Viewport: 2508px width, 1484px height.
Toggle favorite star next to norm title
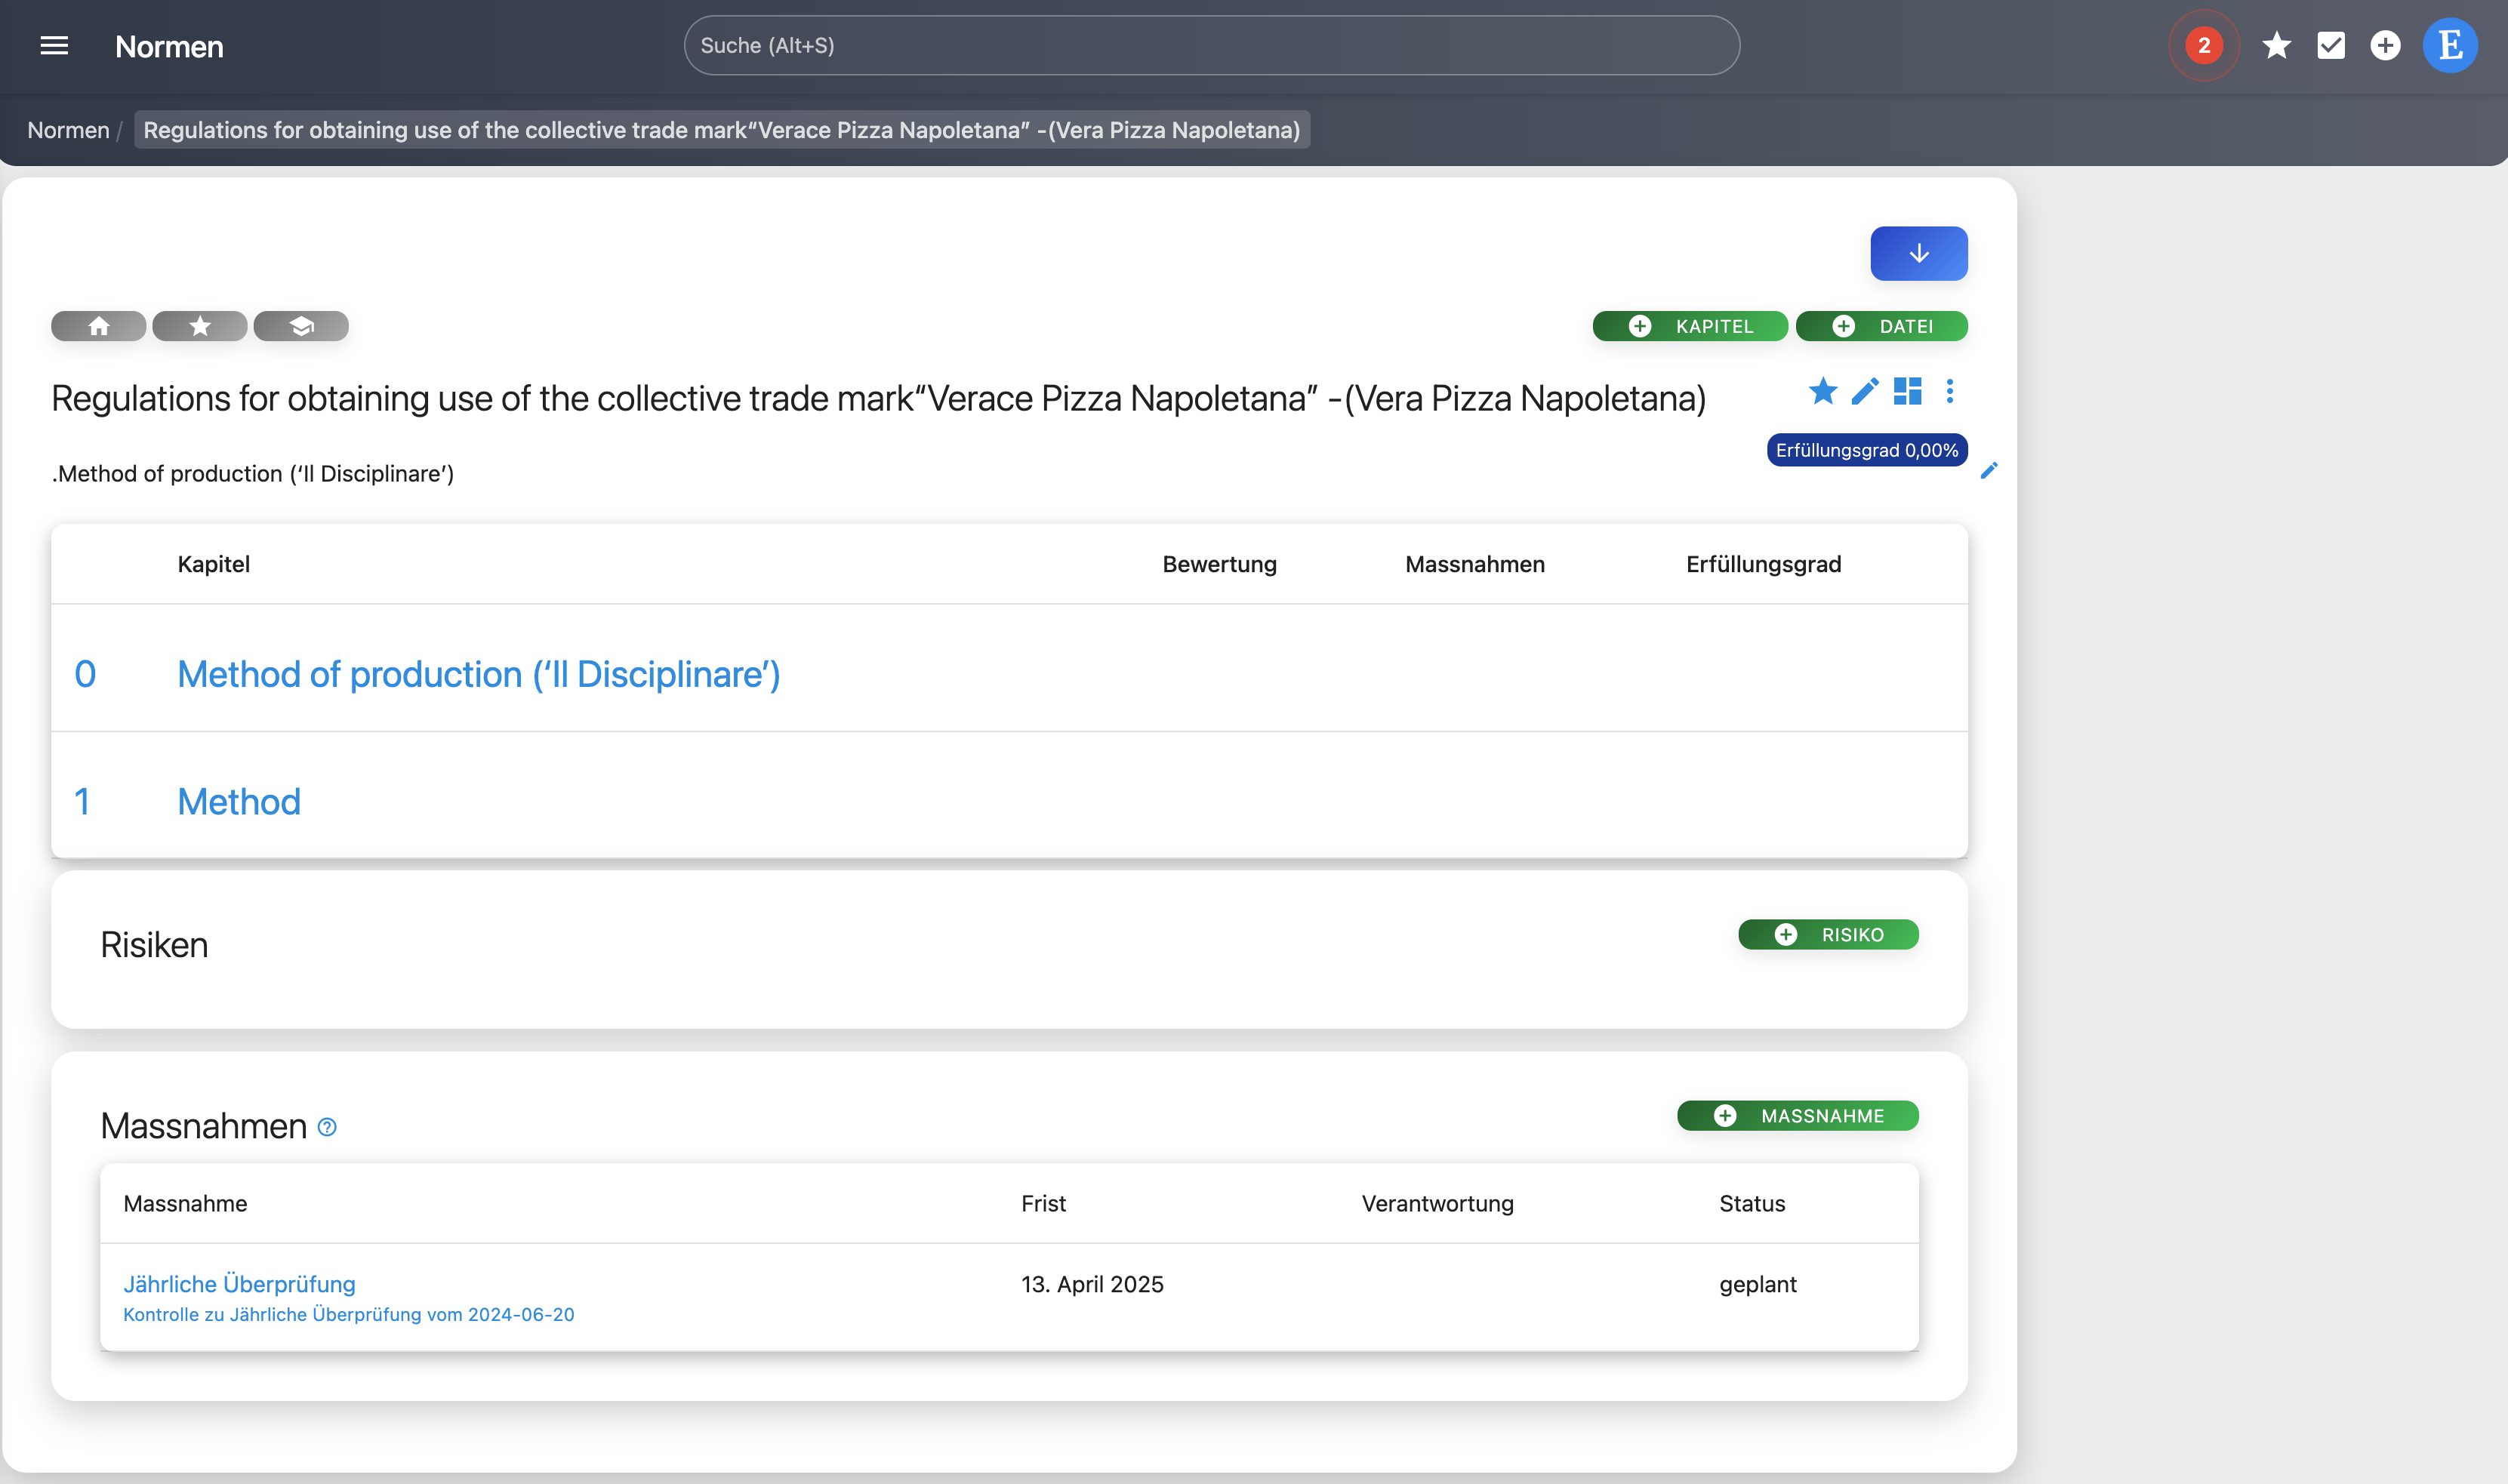[x=1823, y=391]
